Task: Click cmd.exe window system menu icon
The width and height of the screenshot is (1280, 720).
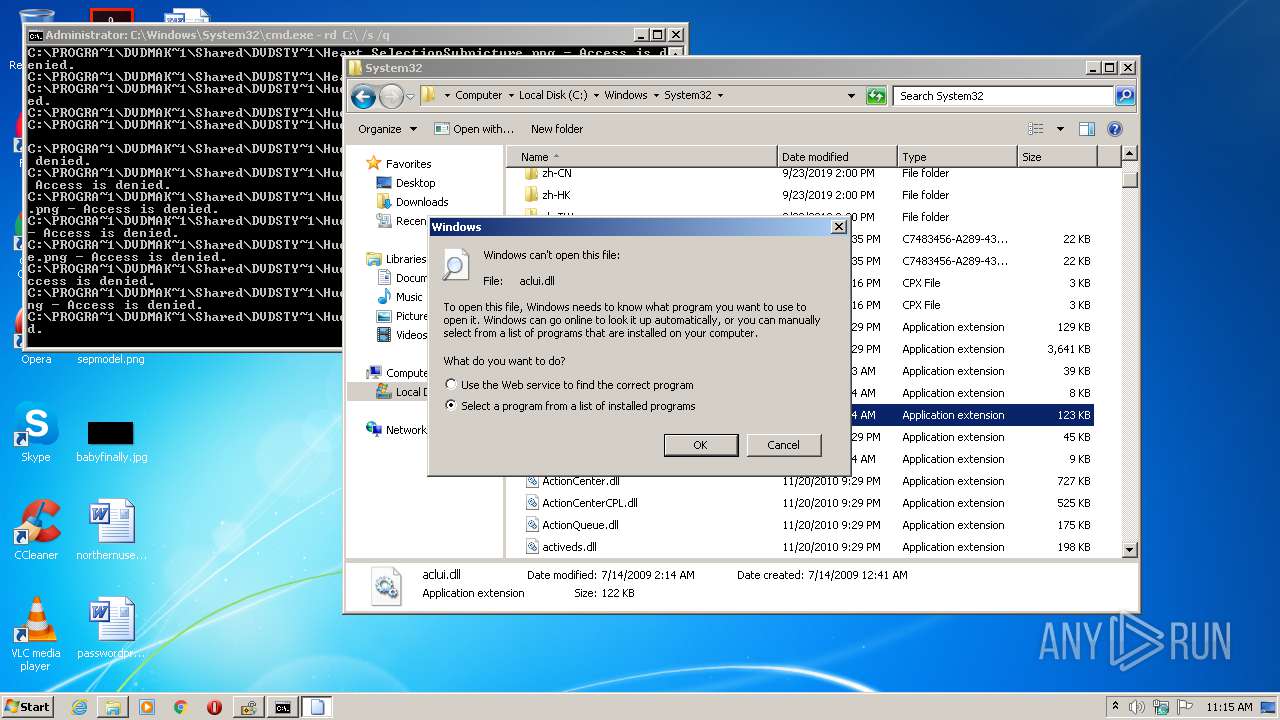Action: (x=35, y=35)
